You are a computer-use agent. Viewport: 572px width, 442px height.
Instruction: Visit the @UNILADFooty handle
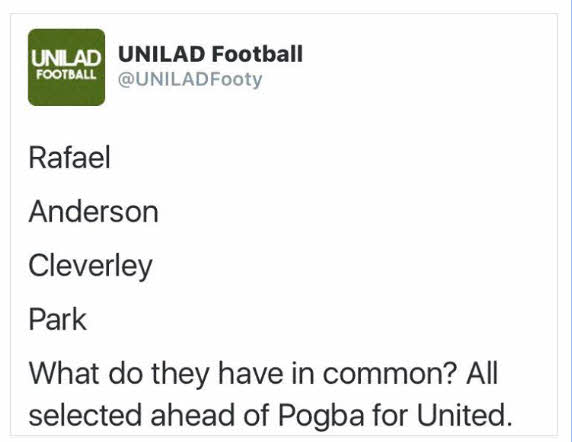point(190,80)
